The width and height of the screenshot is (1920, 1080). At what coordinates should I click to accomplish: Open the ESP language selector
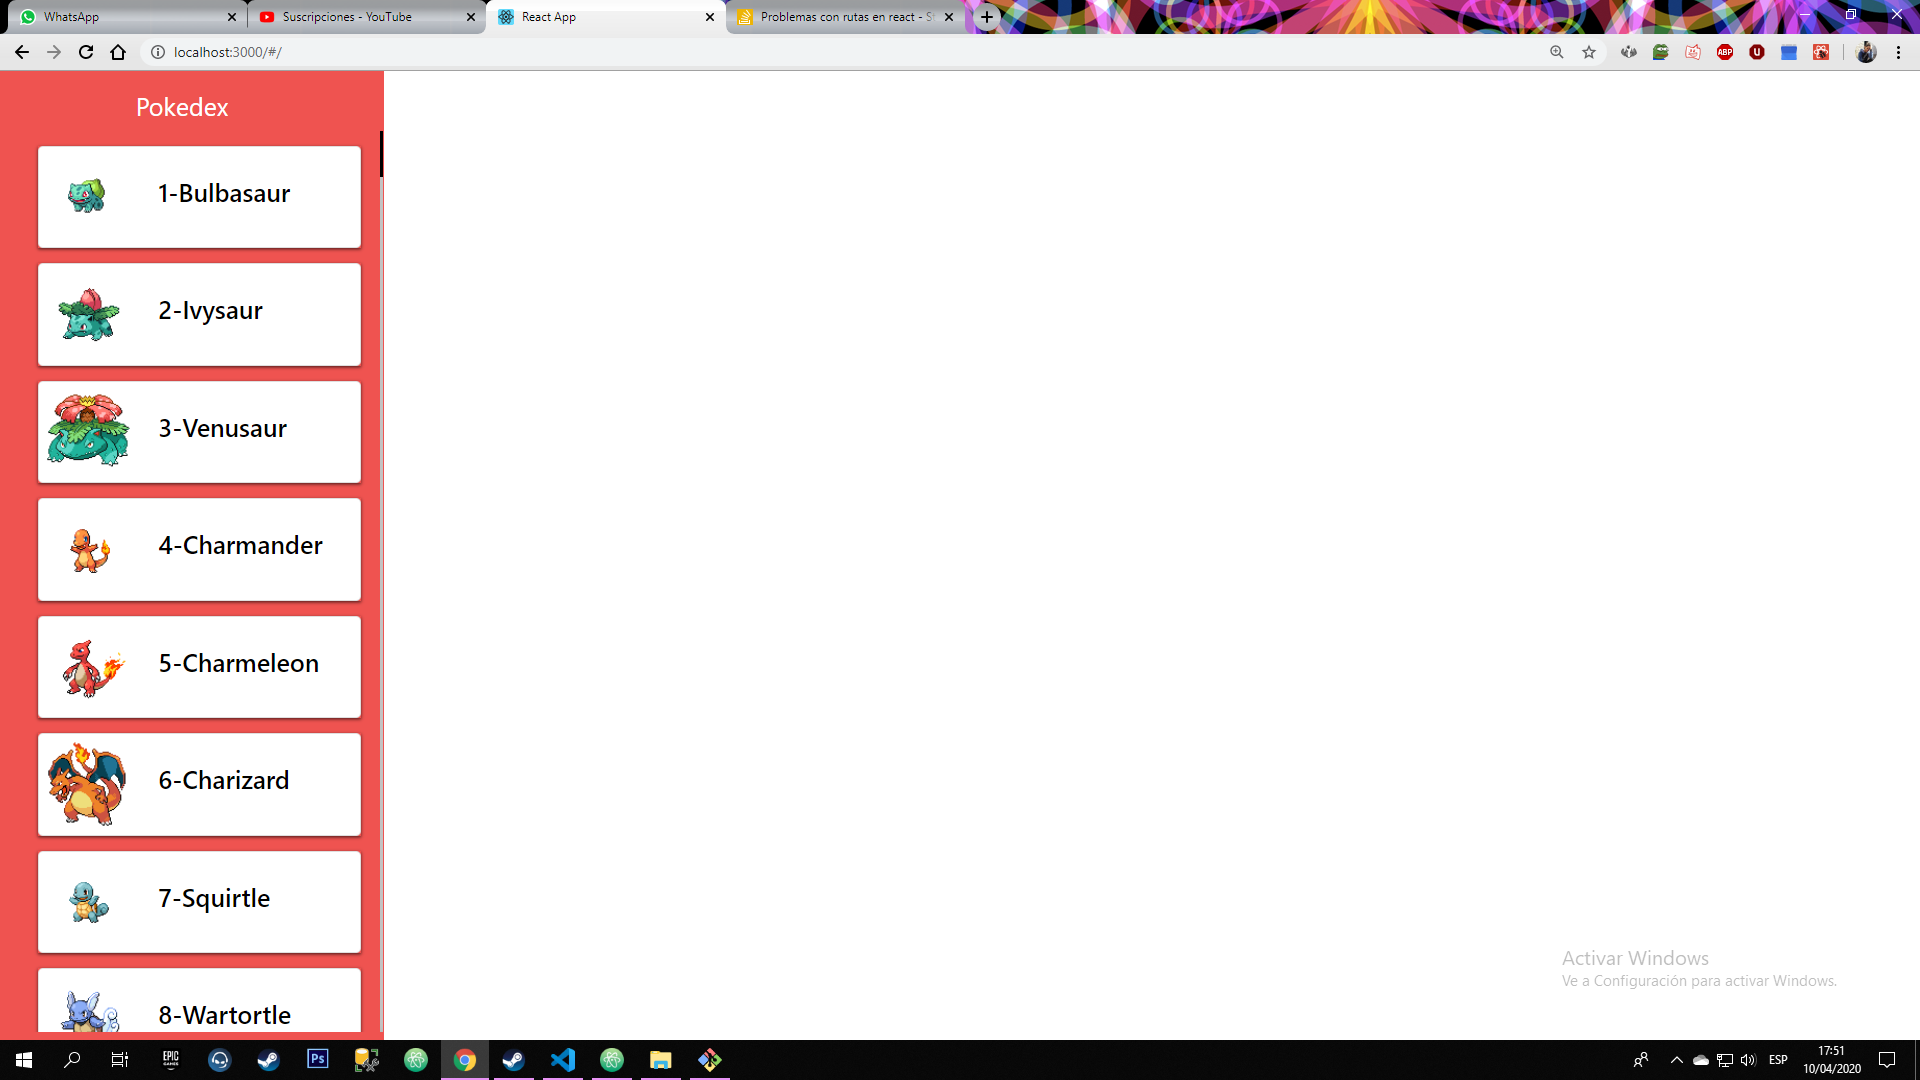click(1778, 1060)
